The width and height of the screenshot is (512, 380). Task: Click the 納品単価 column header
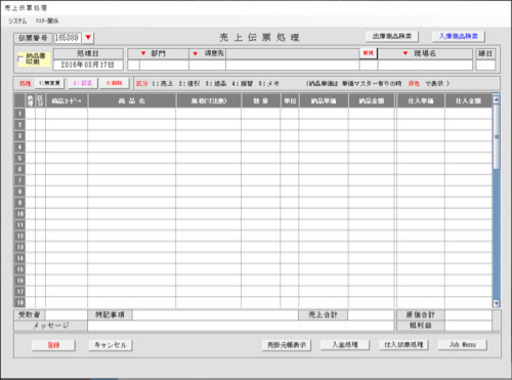[324, 101]
